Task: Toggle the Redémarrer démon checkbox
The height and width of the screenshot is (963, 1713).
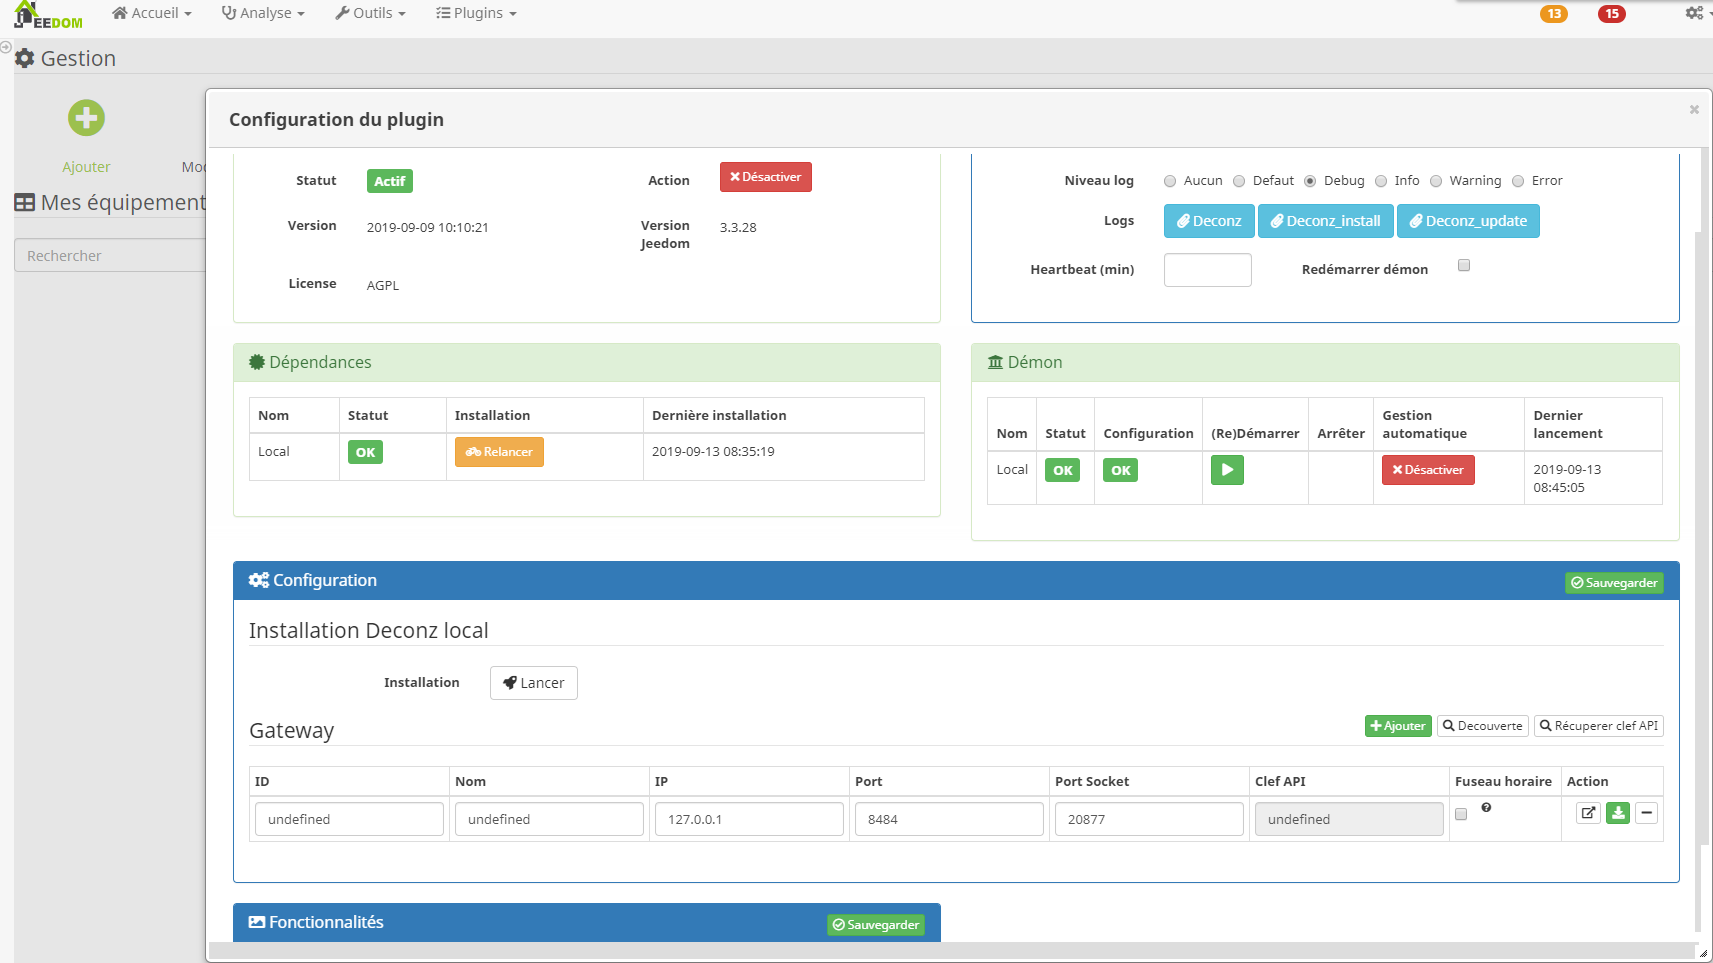Action: coord(1464,265)
